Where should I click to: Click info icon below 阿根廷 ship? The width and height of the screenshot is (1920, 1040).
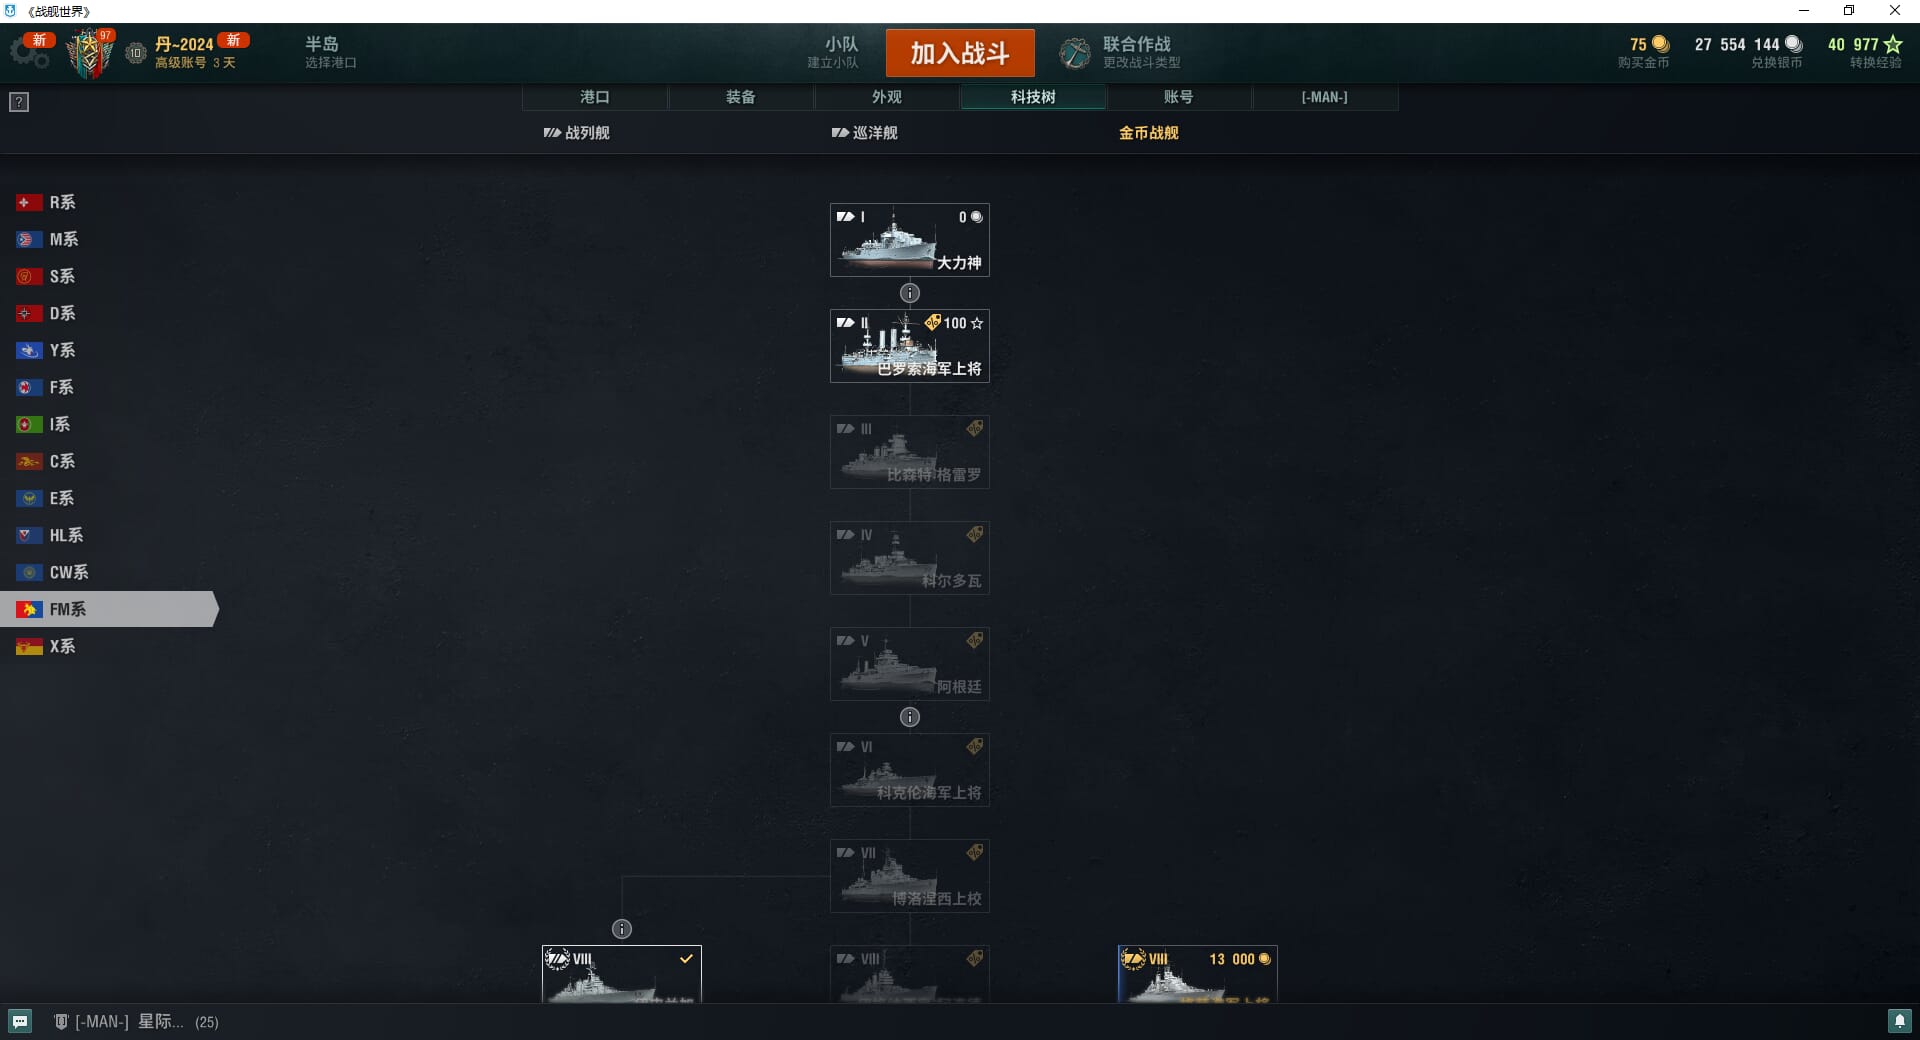pos(910,717)
